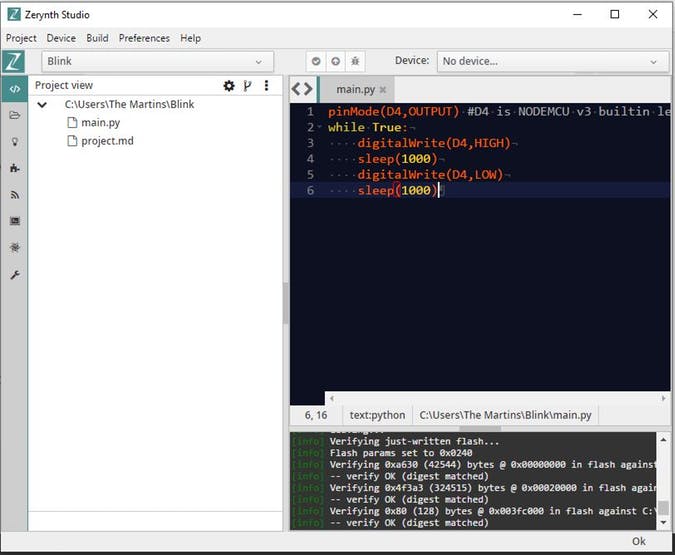The height and width of the screenshot is (555, 675).
Task: Click the text:python status entry
Action: click(377, 415)
